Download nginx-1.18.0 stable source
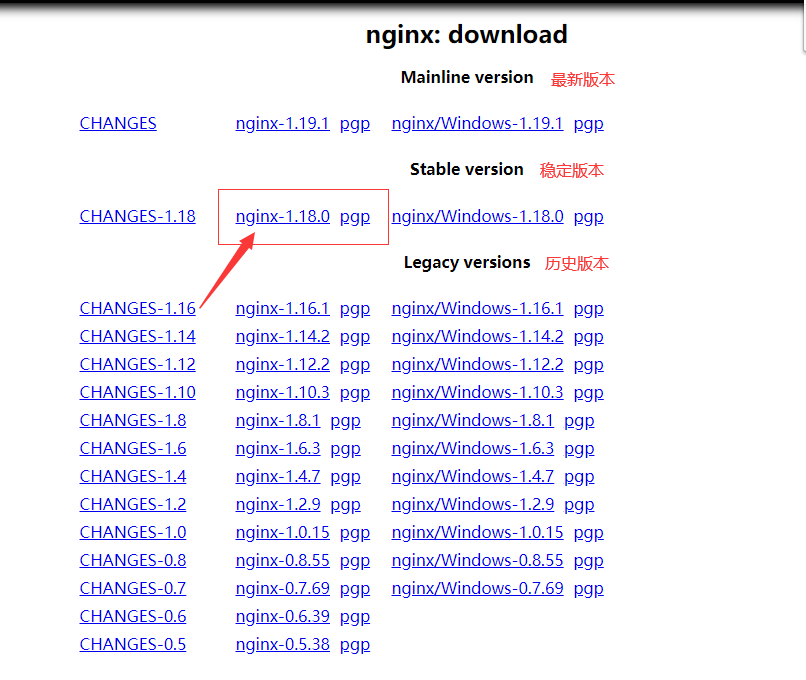 282,216
